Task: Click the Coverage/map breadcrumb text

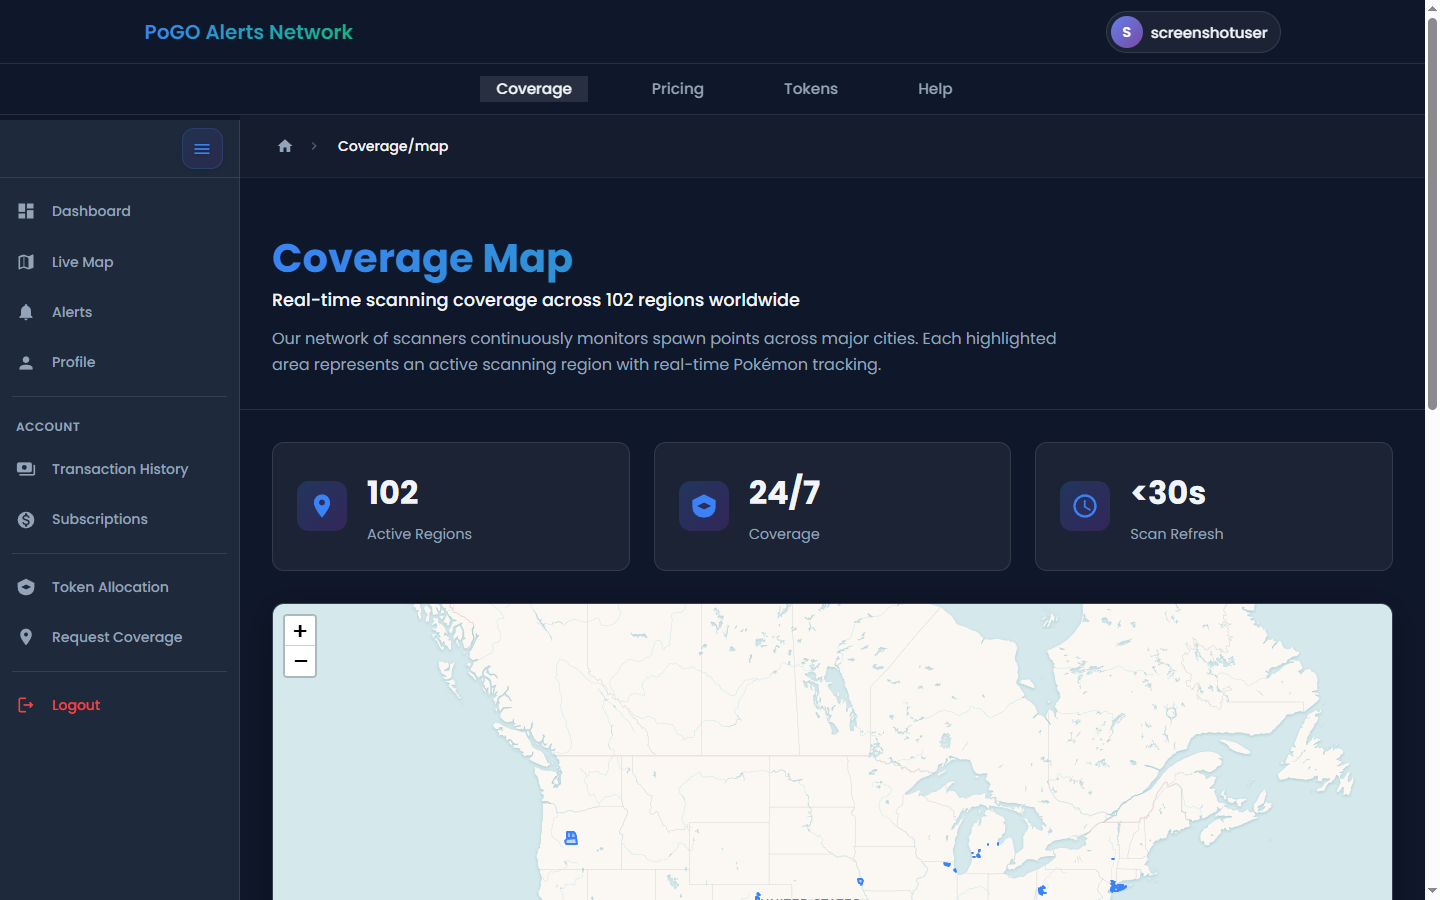Action: click(393, 146)
